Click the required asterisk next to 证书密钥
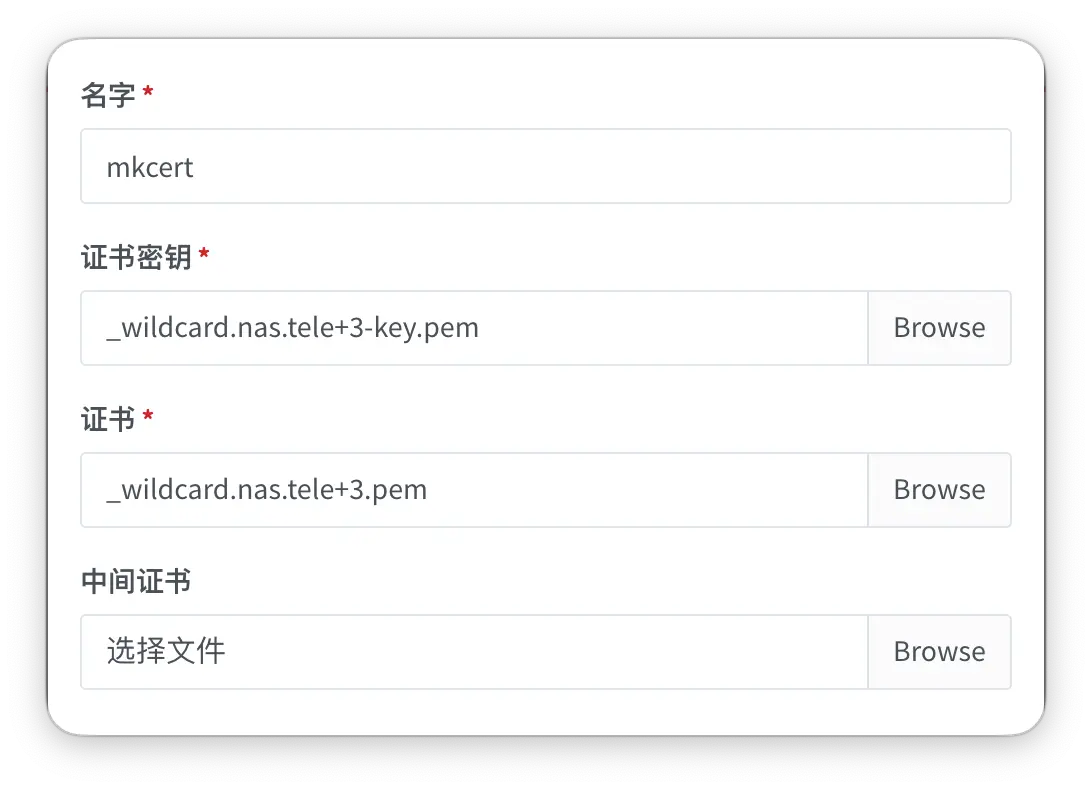The width and height of the screenshot is (1092, 790). (x=204, y=255)
